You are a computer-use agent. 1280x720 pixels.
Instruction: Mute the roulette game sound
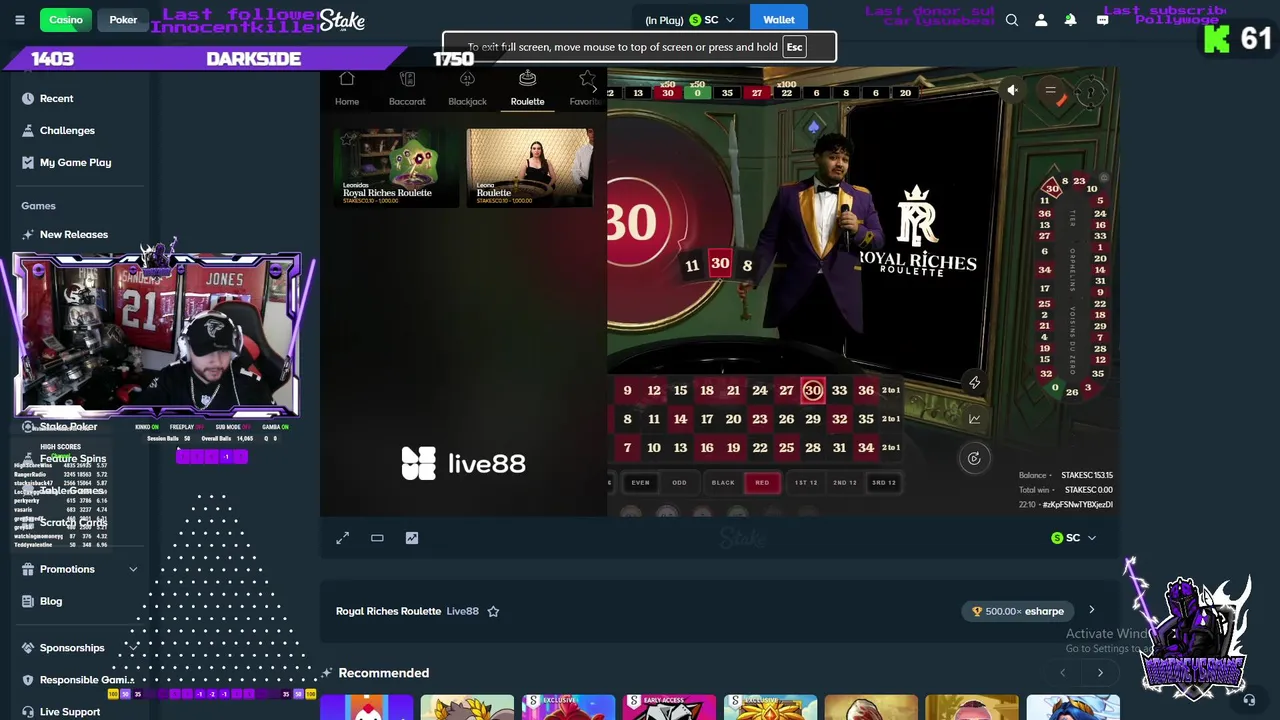(1012, 91)
